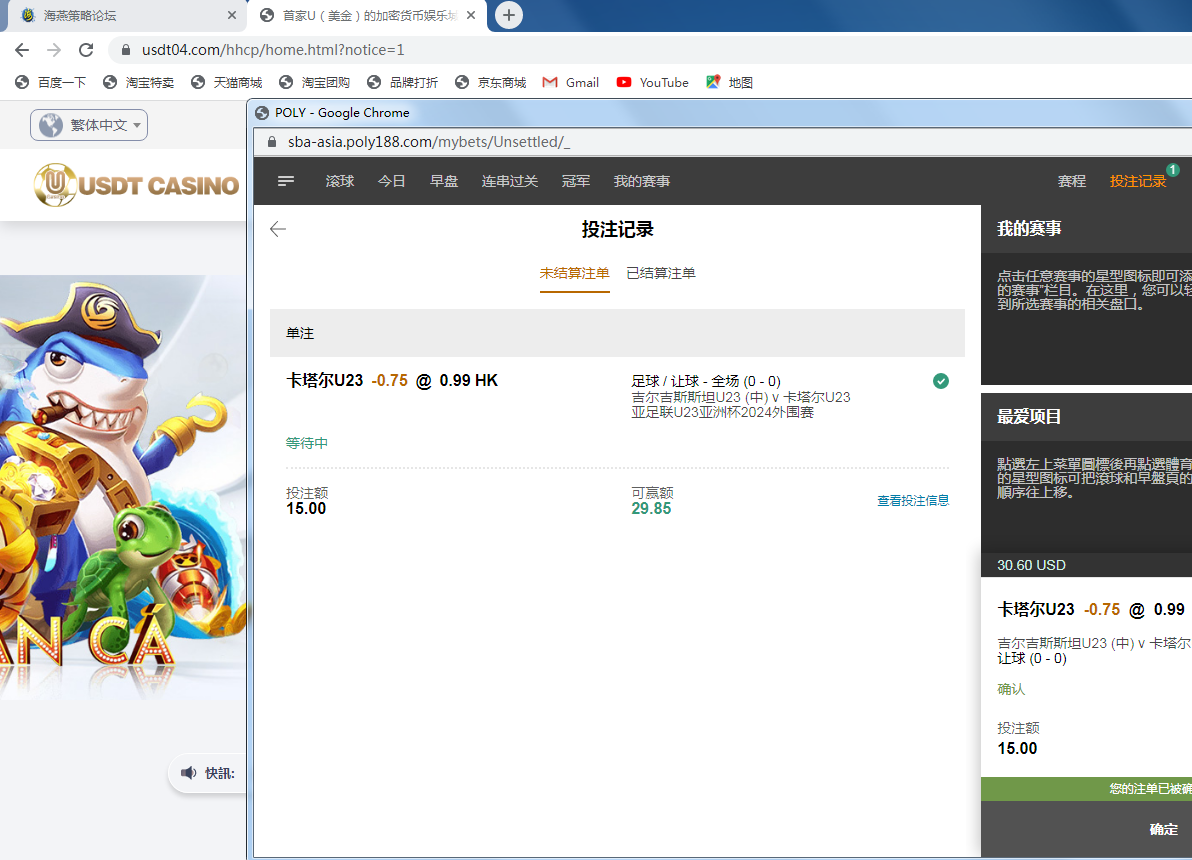The image size is (1192, 860).
Task: Open the 京东商城 bookmark
Action: coord(490,82)
